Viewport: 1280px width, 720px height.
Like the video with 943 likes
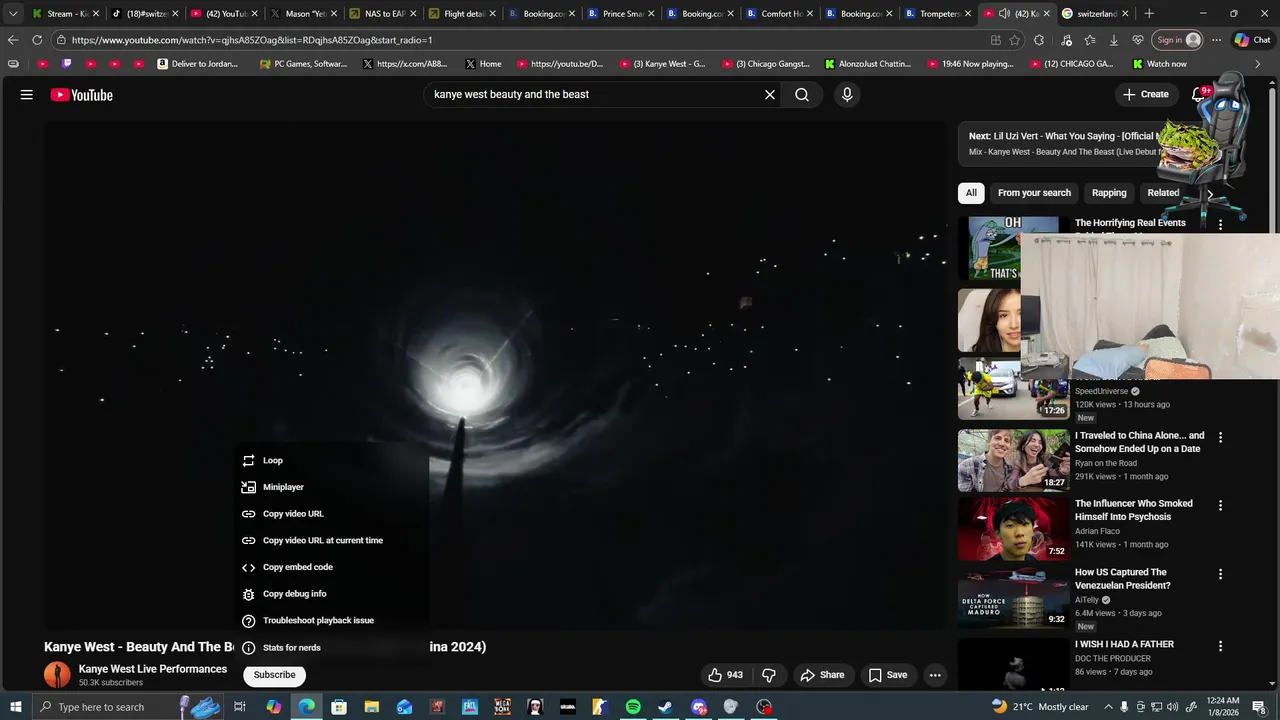click(x=725, y=675)
